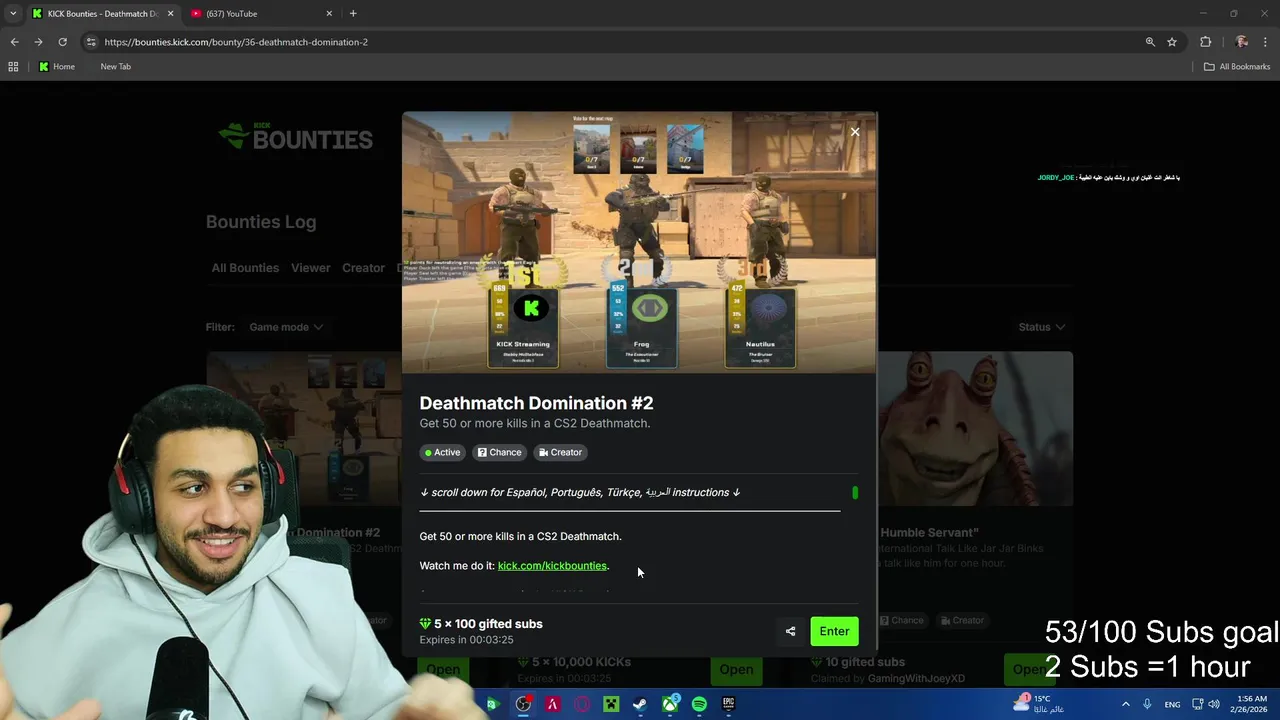Viewport: 1280px width, 720px height.
Task: Bookmark this page with star icon
Action: click(x=1172, y=42)
